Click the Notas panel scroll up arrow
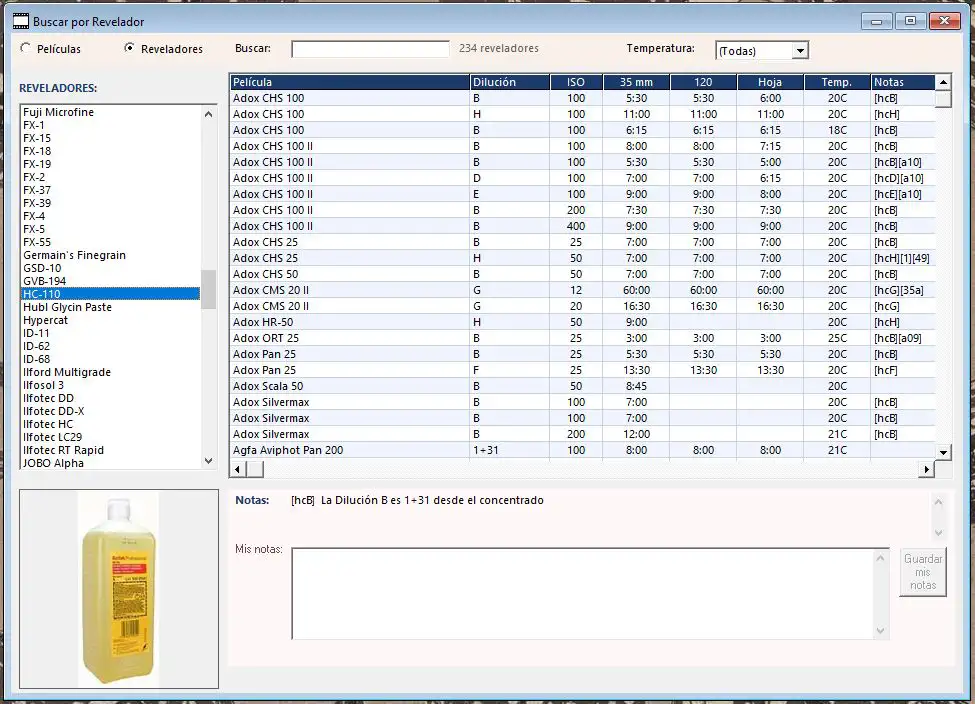Screen dimensions: 975x704 pos(938,502)
